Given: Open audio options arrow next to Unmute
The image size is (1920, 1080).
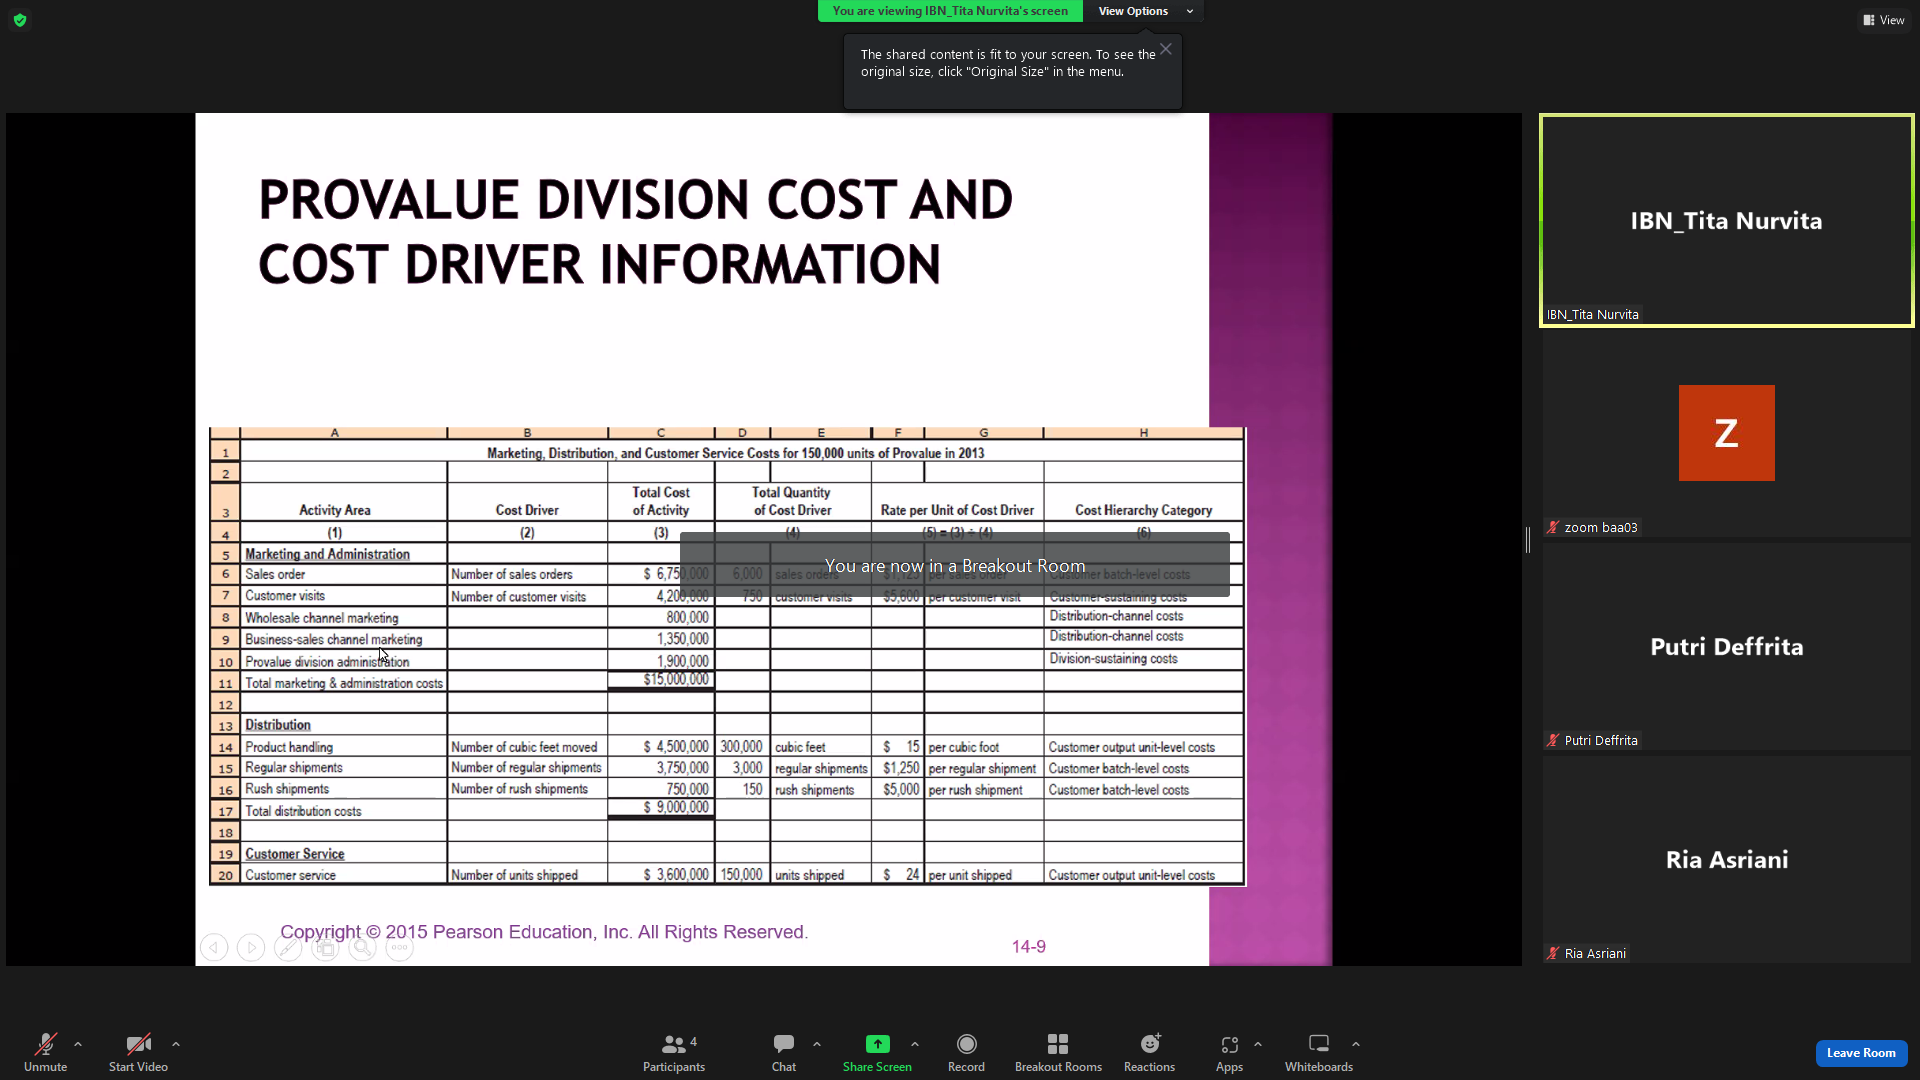Looking at the screenshot, I should tap(78, 1044).
